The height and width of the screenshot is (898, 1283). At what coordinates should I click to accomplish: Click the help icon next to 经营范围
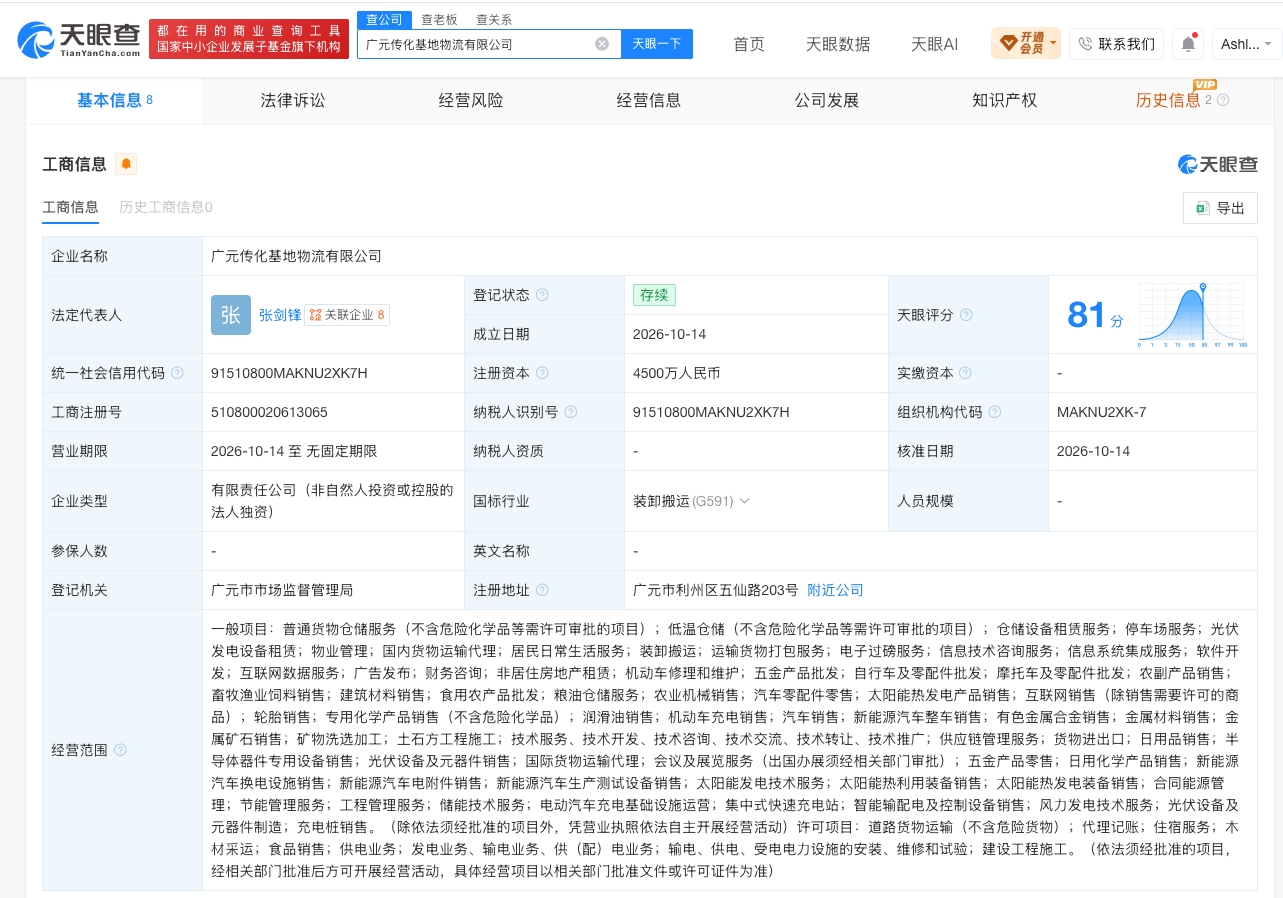pyautogui.click(x=121, y=750)
